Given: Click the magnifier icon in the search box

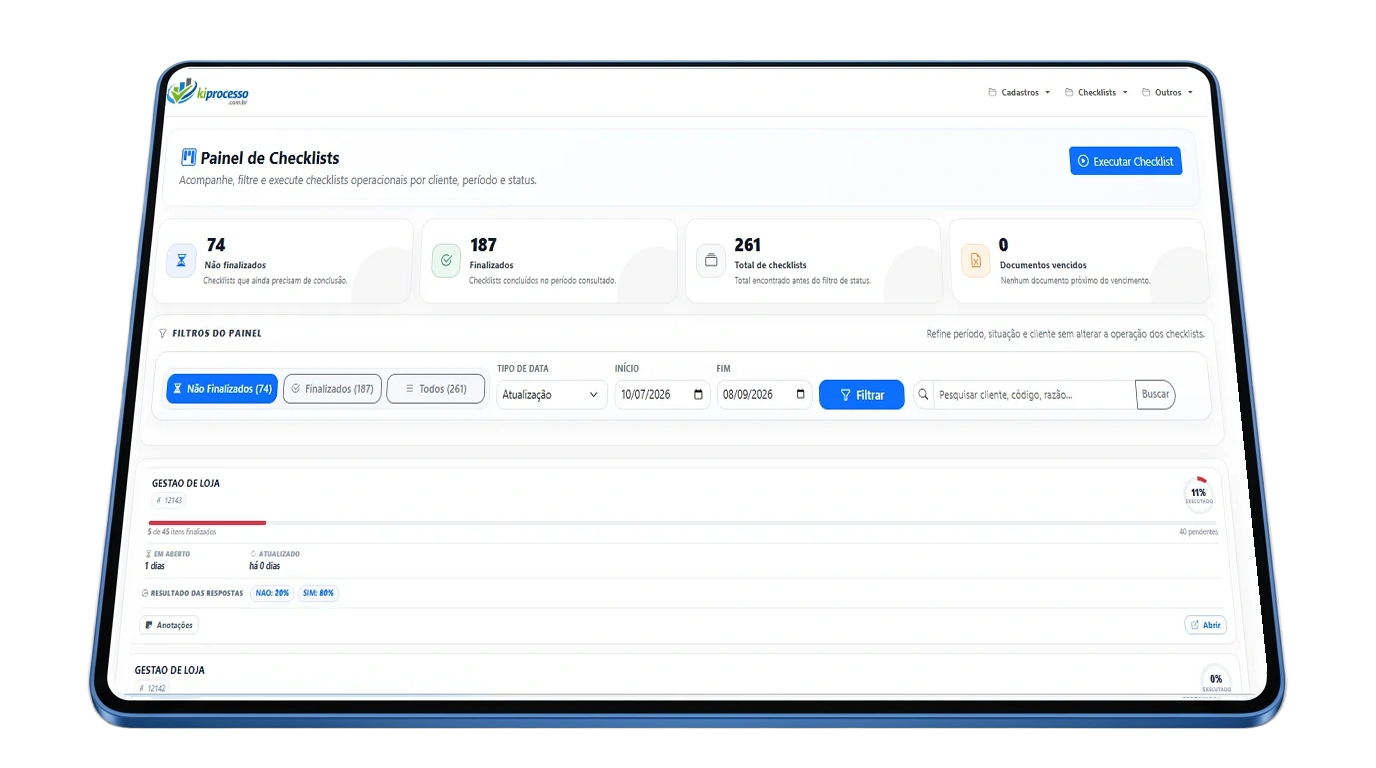Looking at the screenshot, I should (923, 395).
